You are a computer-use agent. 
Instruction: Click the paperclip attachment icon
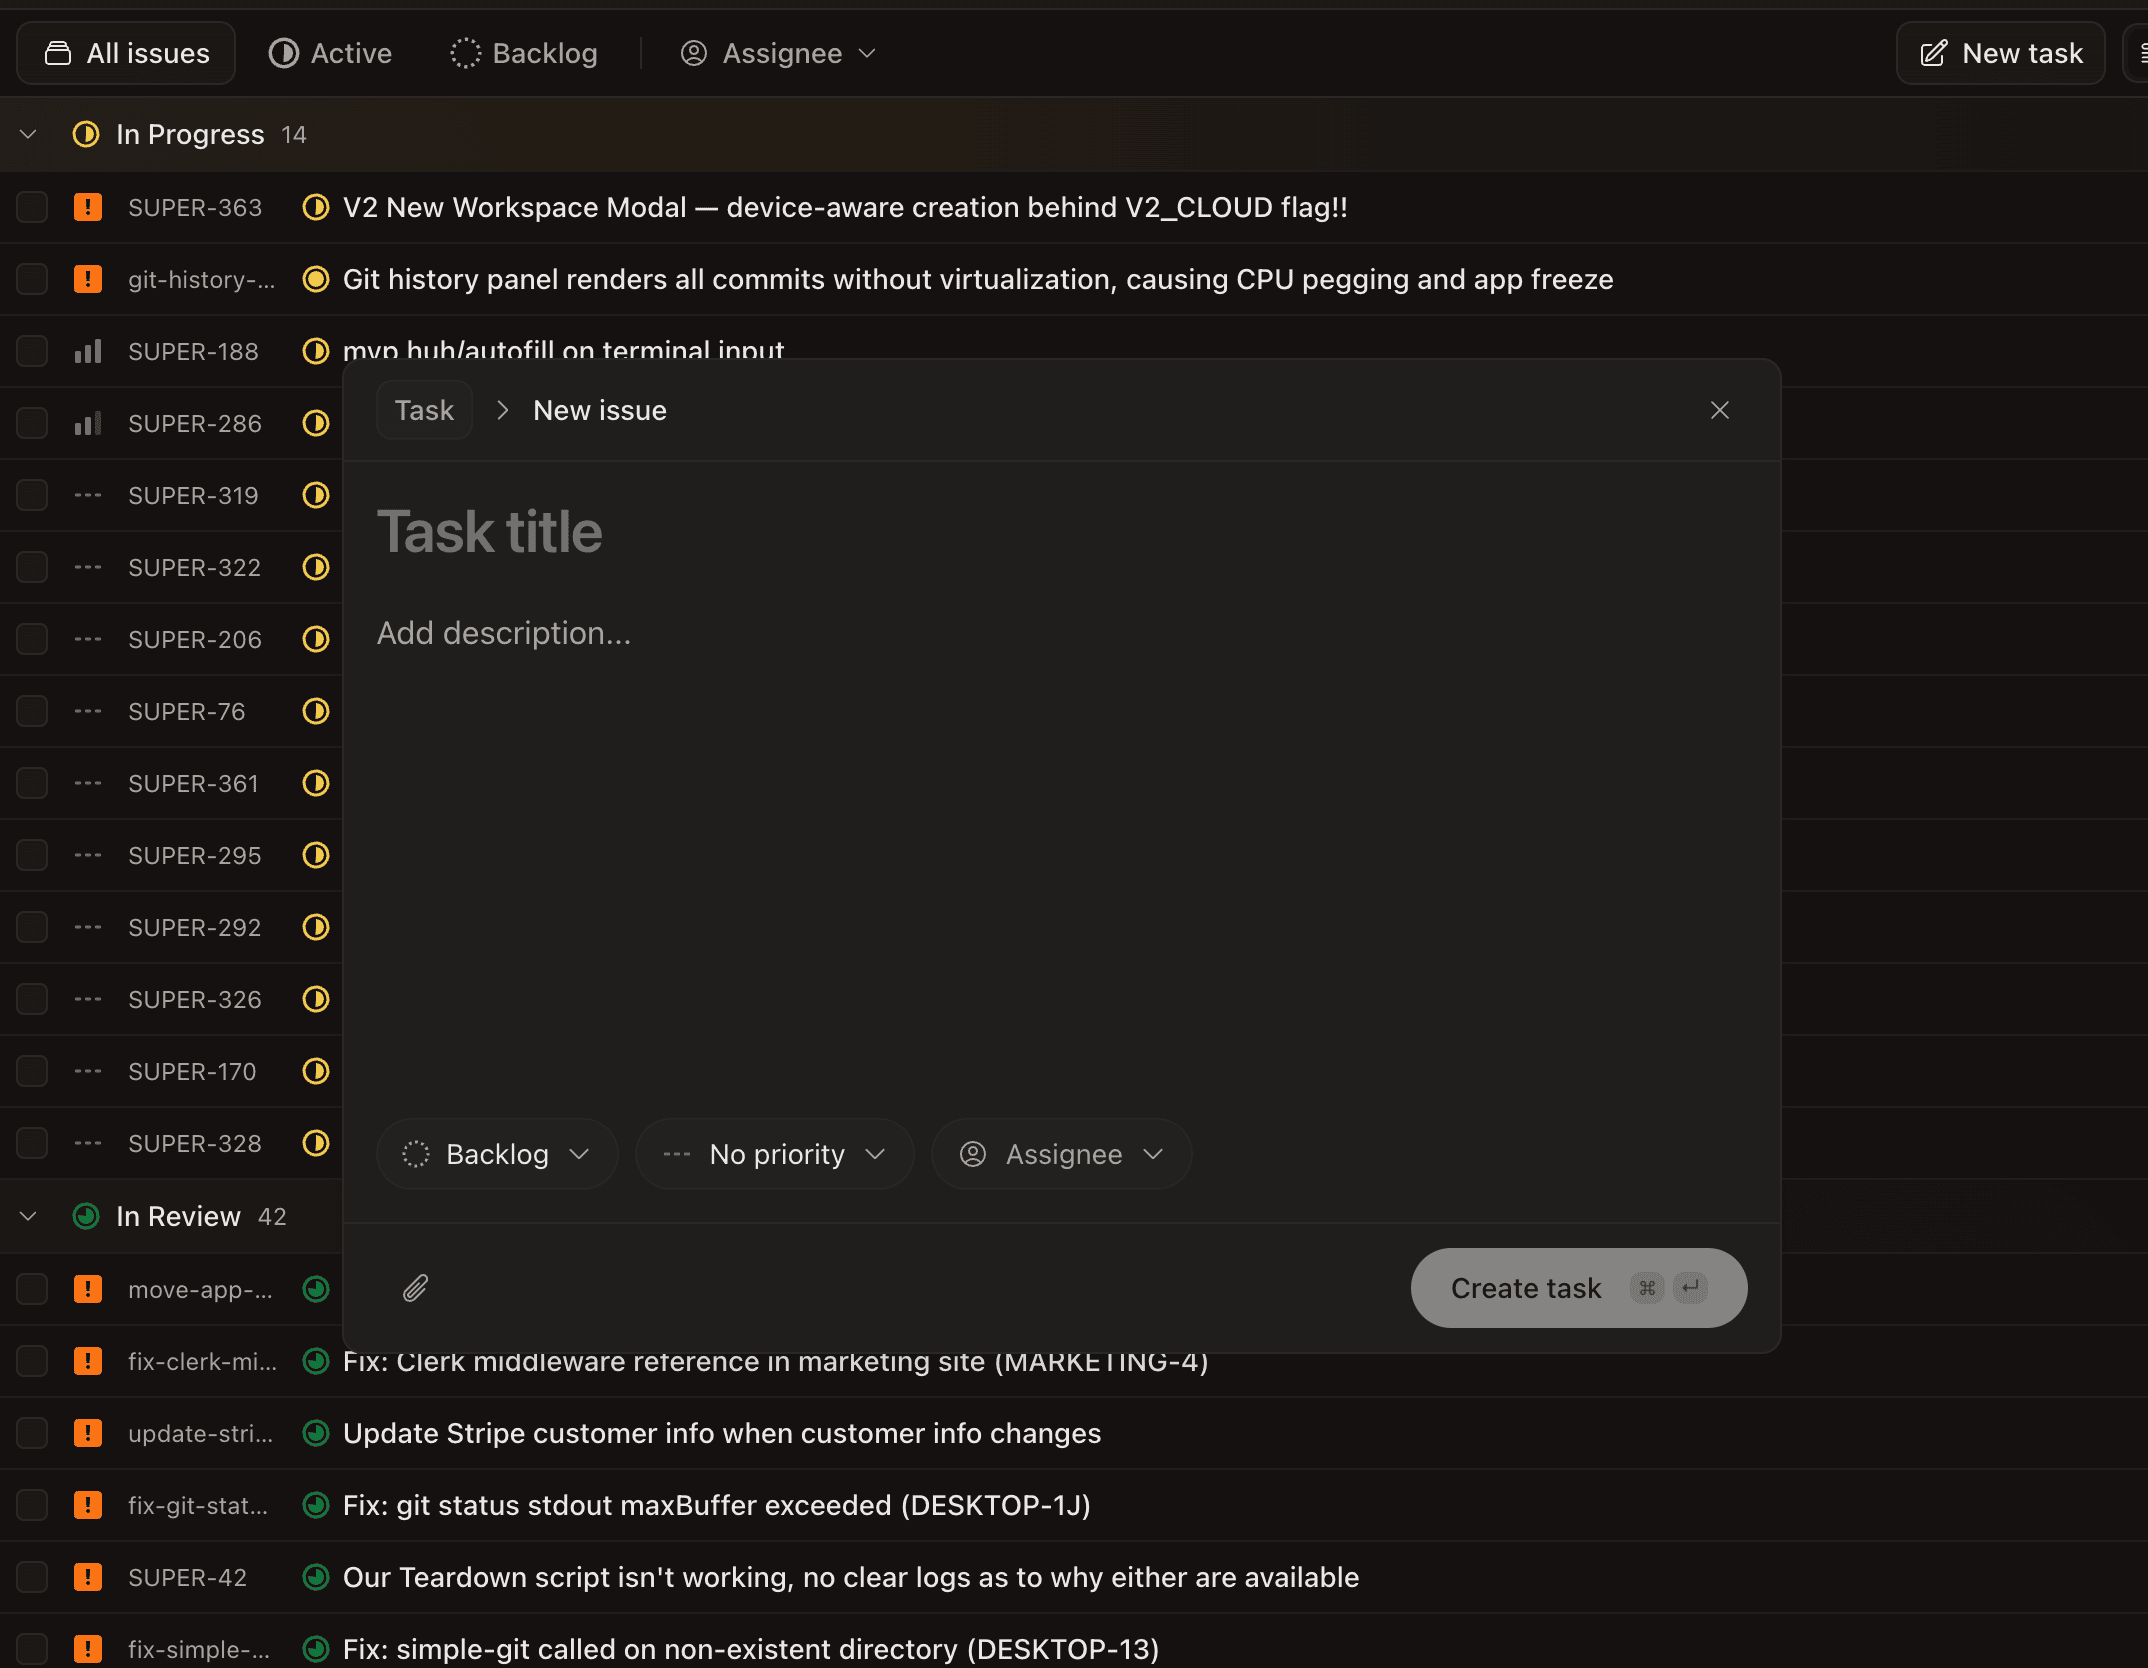[415, 1288]
